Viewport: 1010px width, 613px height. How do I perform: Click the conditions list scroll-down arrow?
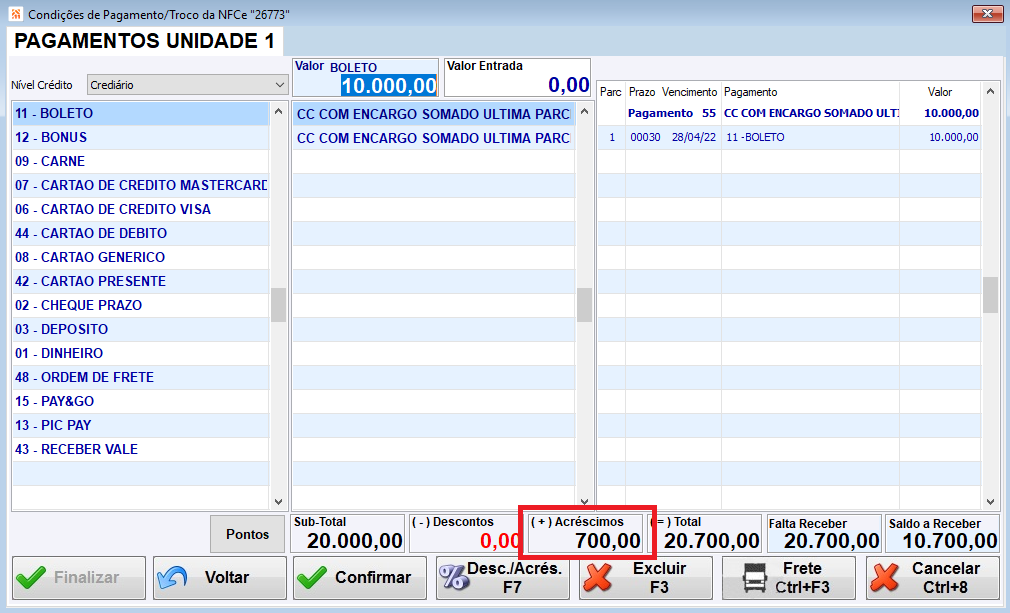[x=584, y=502]
